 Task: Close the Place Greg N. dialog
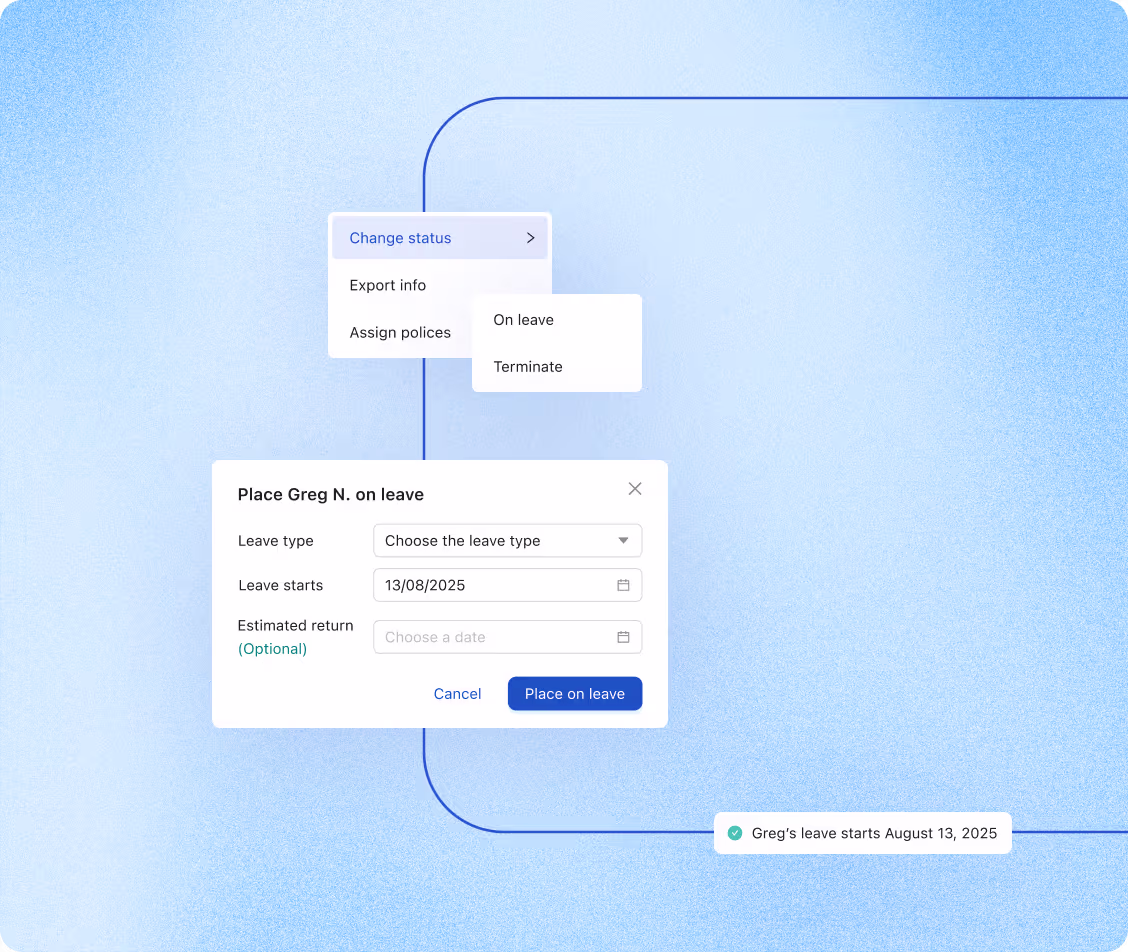[x=634, y=489]
